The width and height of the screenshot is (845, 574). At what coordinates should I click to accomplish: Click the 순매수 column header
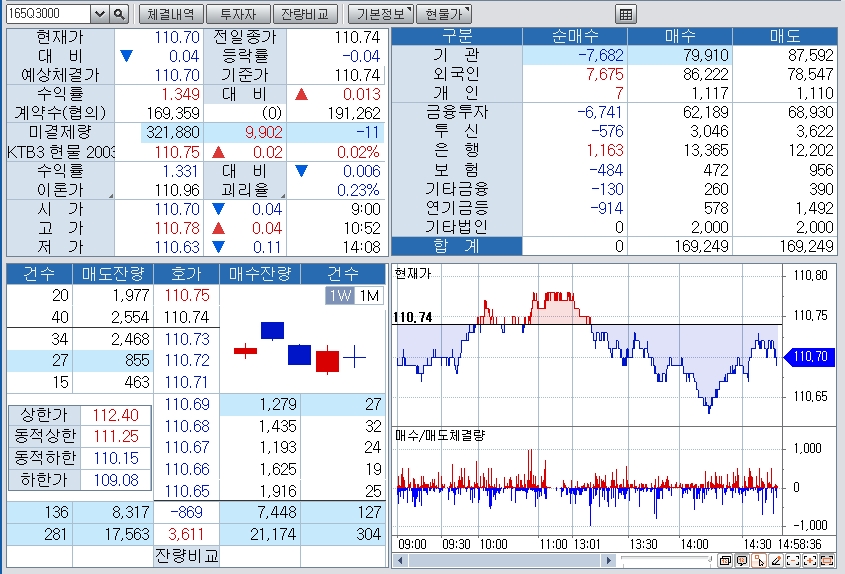point(574,36)
